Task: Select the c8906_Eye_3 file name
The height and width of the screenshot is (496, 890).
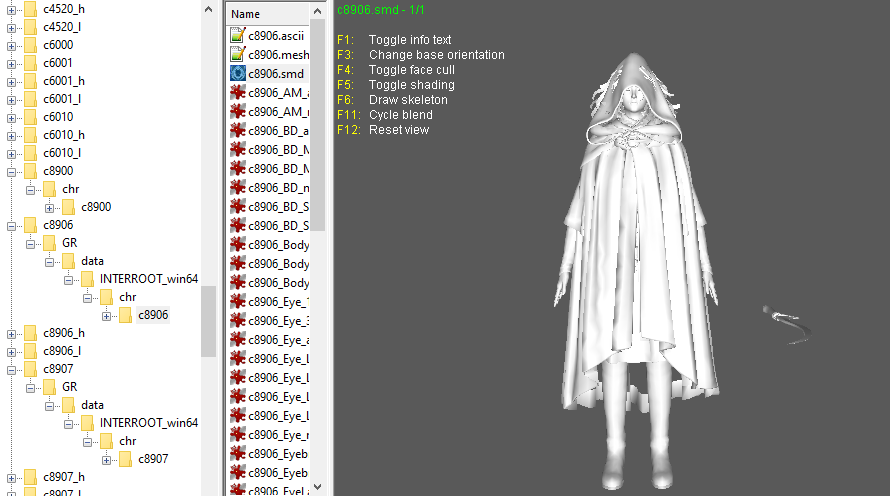Action: click(279, 321)
